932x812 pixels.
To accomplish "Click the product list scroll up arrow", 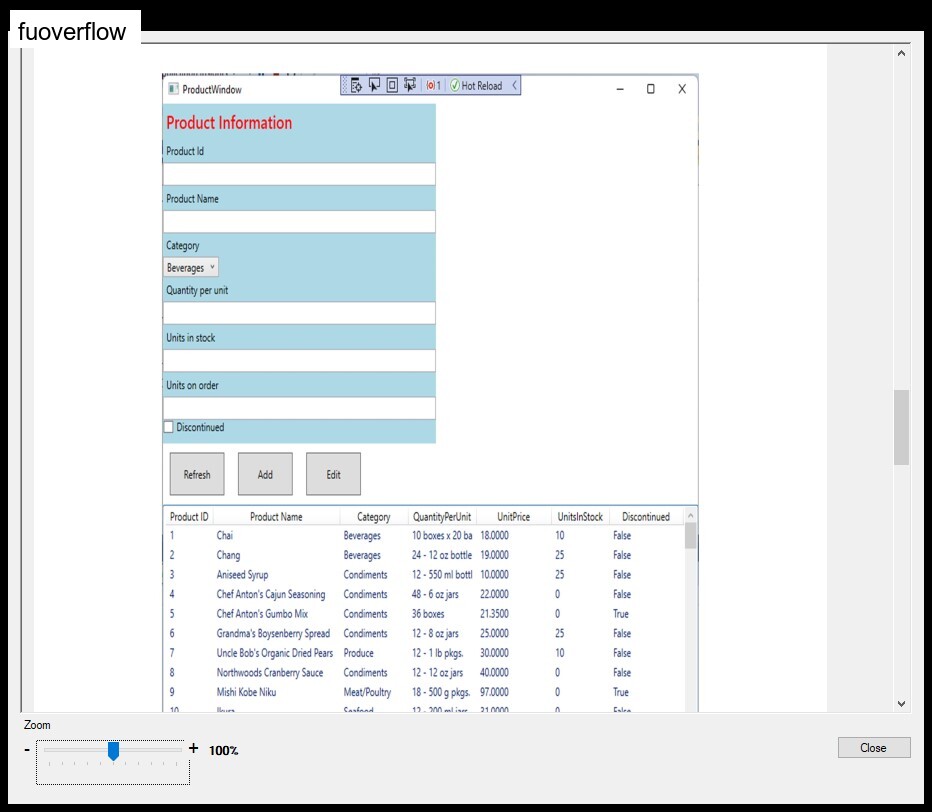I will tap(691, 515).
